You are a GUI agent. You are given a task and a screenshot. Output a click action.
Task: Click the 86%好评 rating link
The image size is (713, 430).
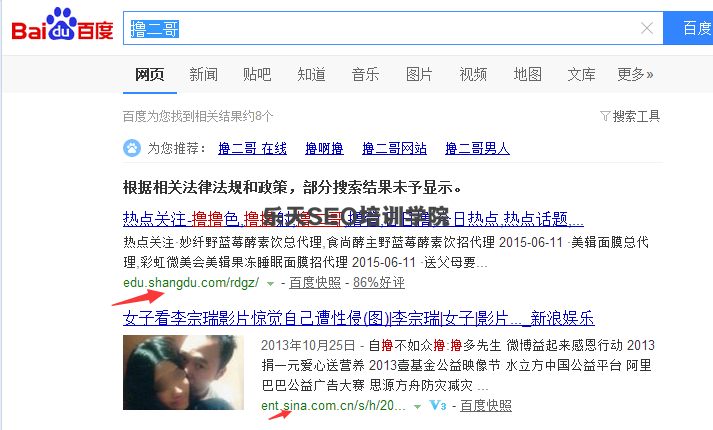[x=379, y=283]
